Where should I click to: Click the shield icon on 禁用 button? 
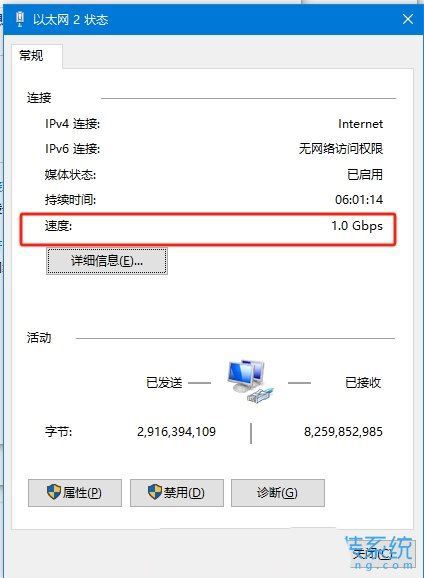(x=155, y=492)
